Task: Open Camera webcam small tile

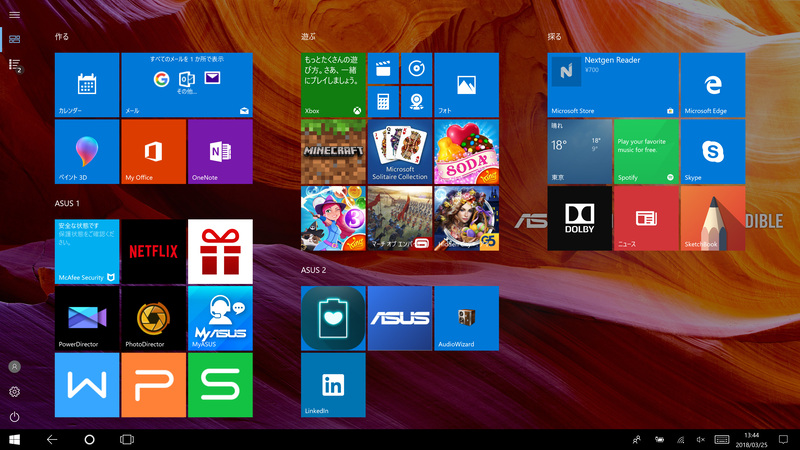Action: pos(416,102)
